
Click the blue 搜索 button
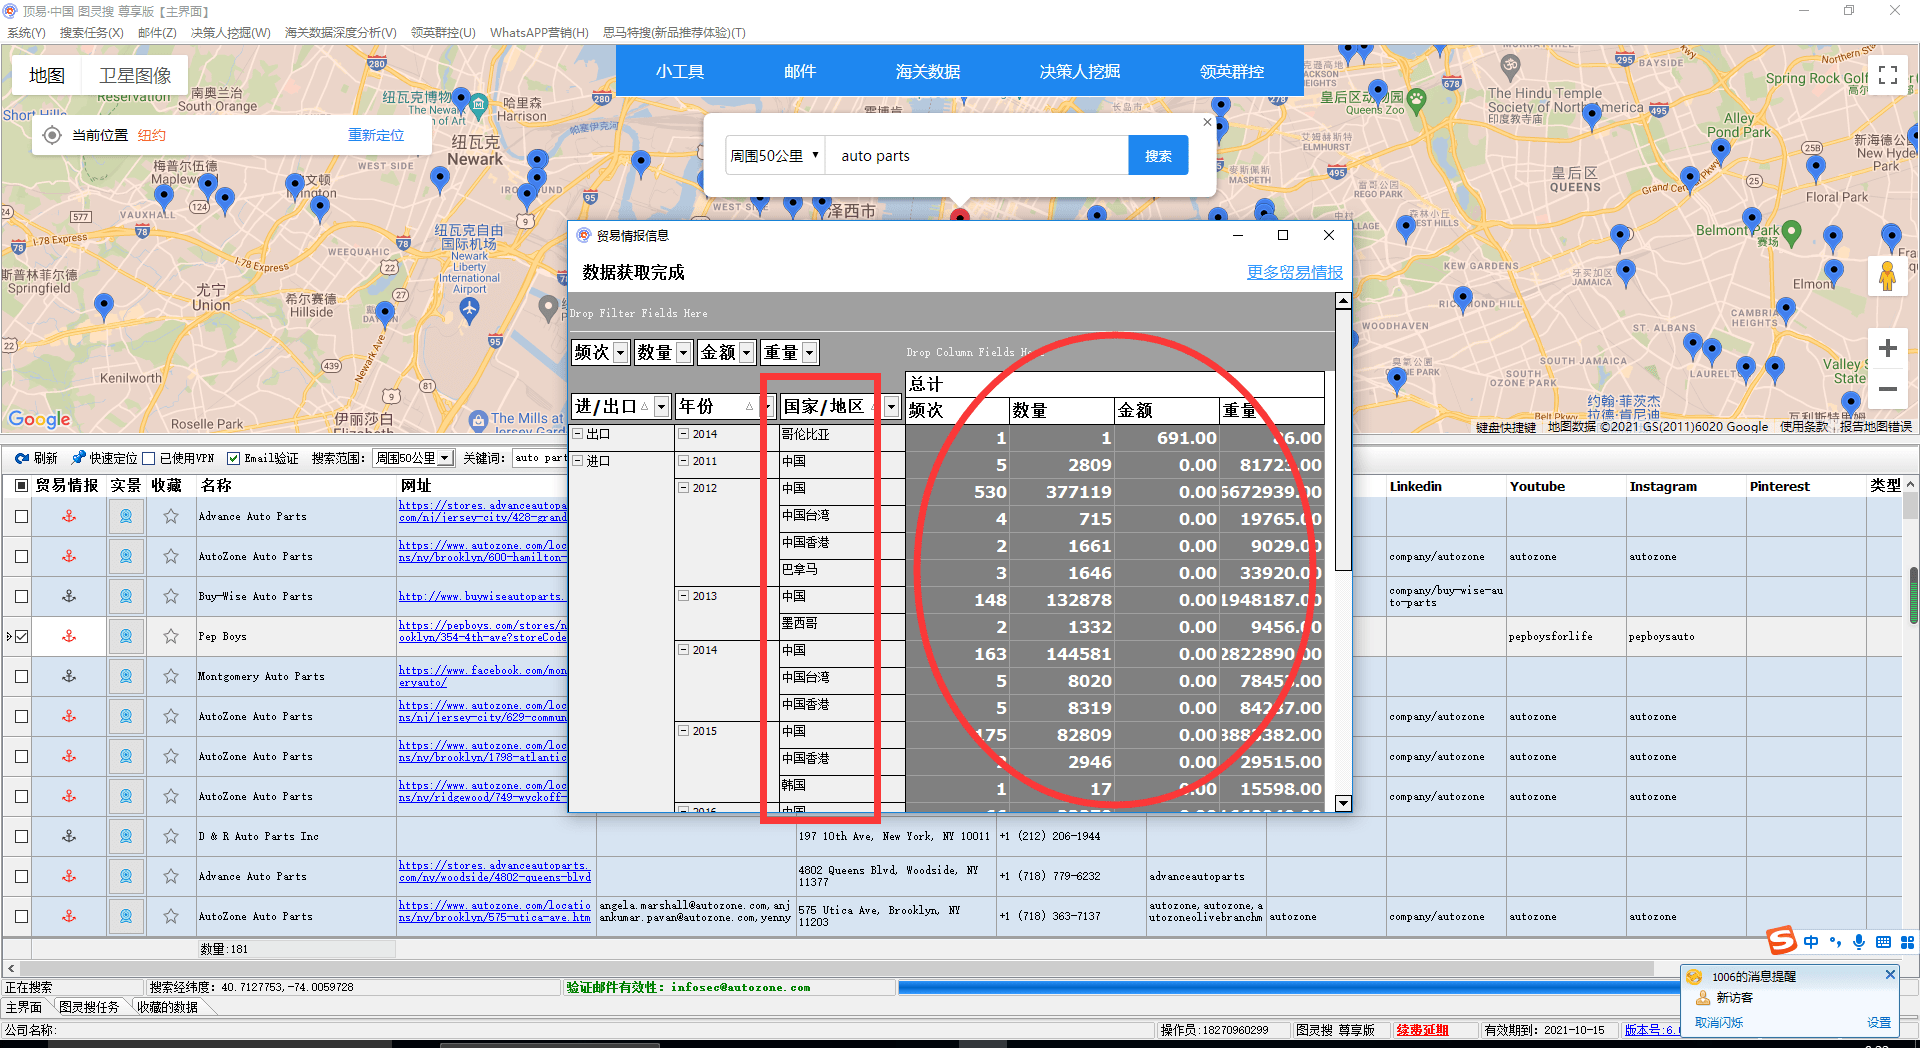(1157, 156)
